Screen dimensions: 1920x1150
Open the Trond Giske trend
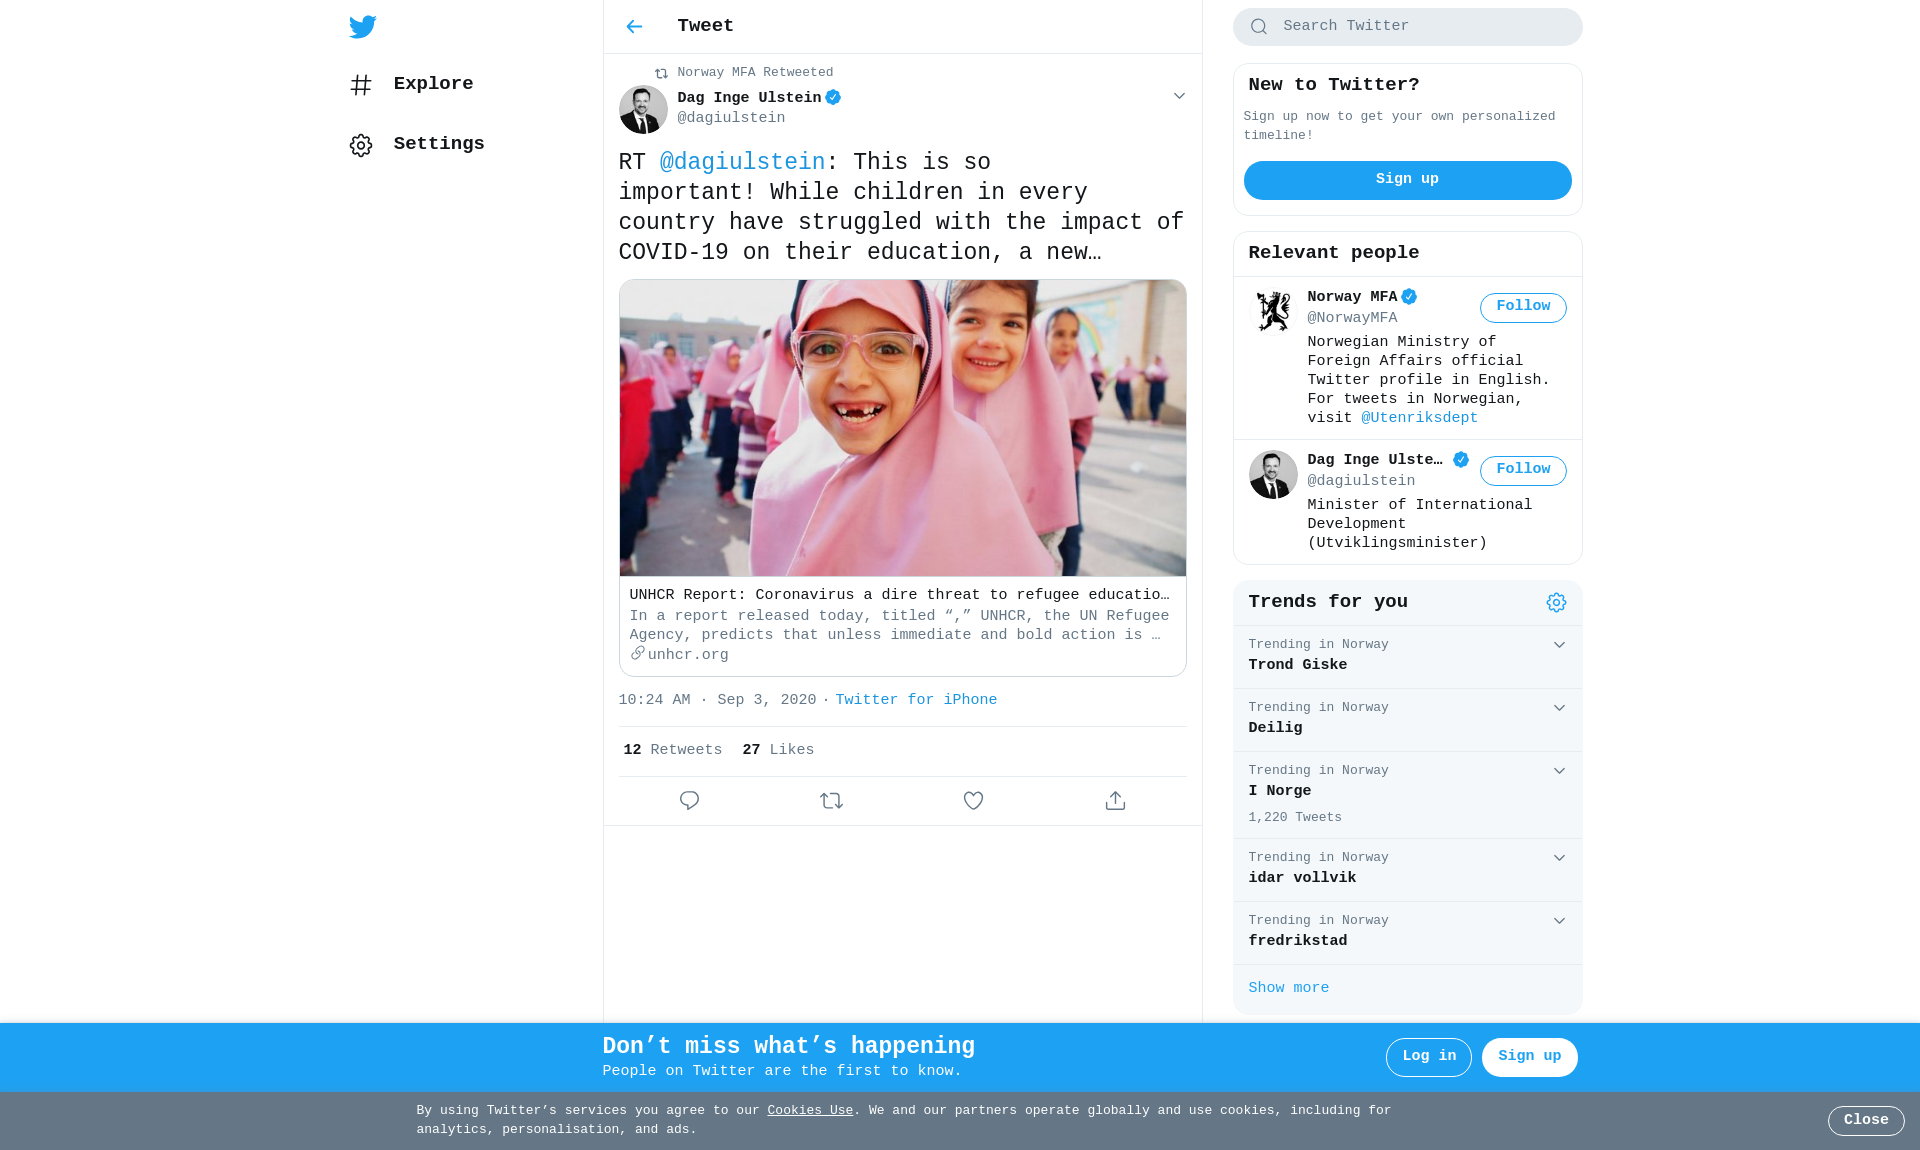(1407, 657)
